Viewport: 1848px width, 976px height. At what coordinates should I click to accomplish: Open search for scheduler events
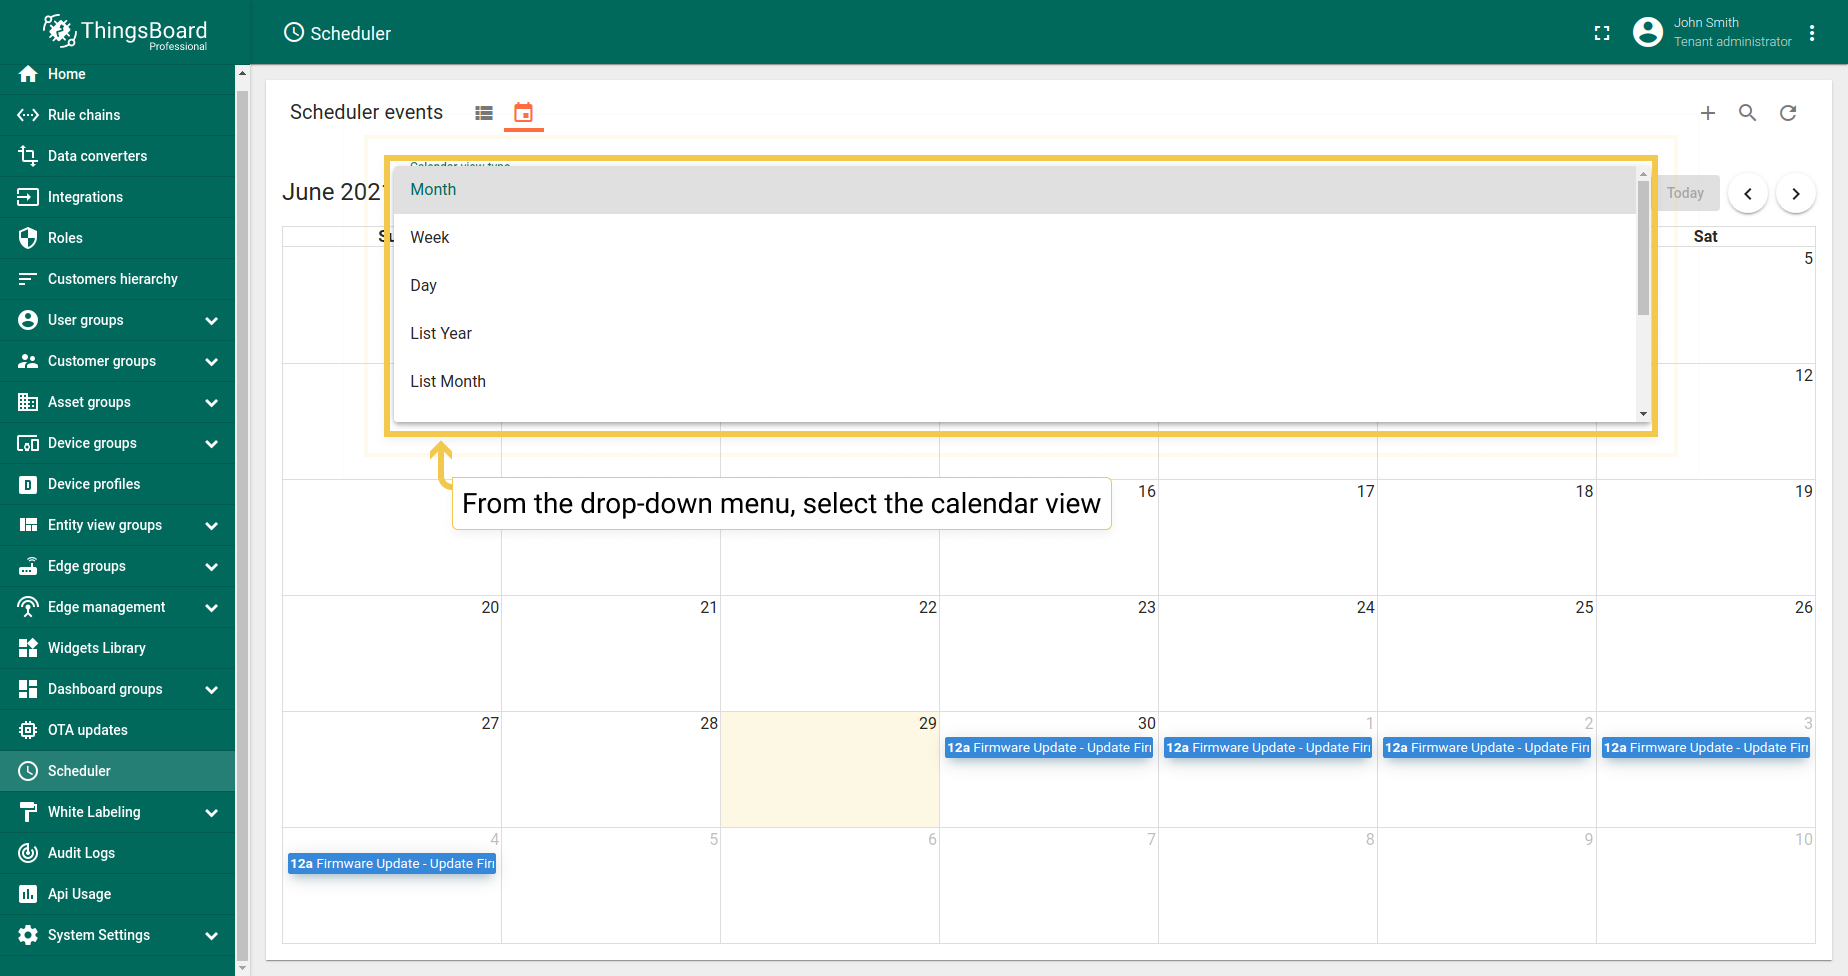click(x=1748, y=113)
